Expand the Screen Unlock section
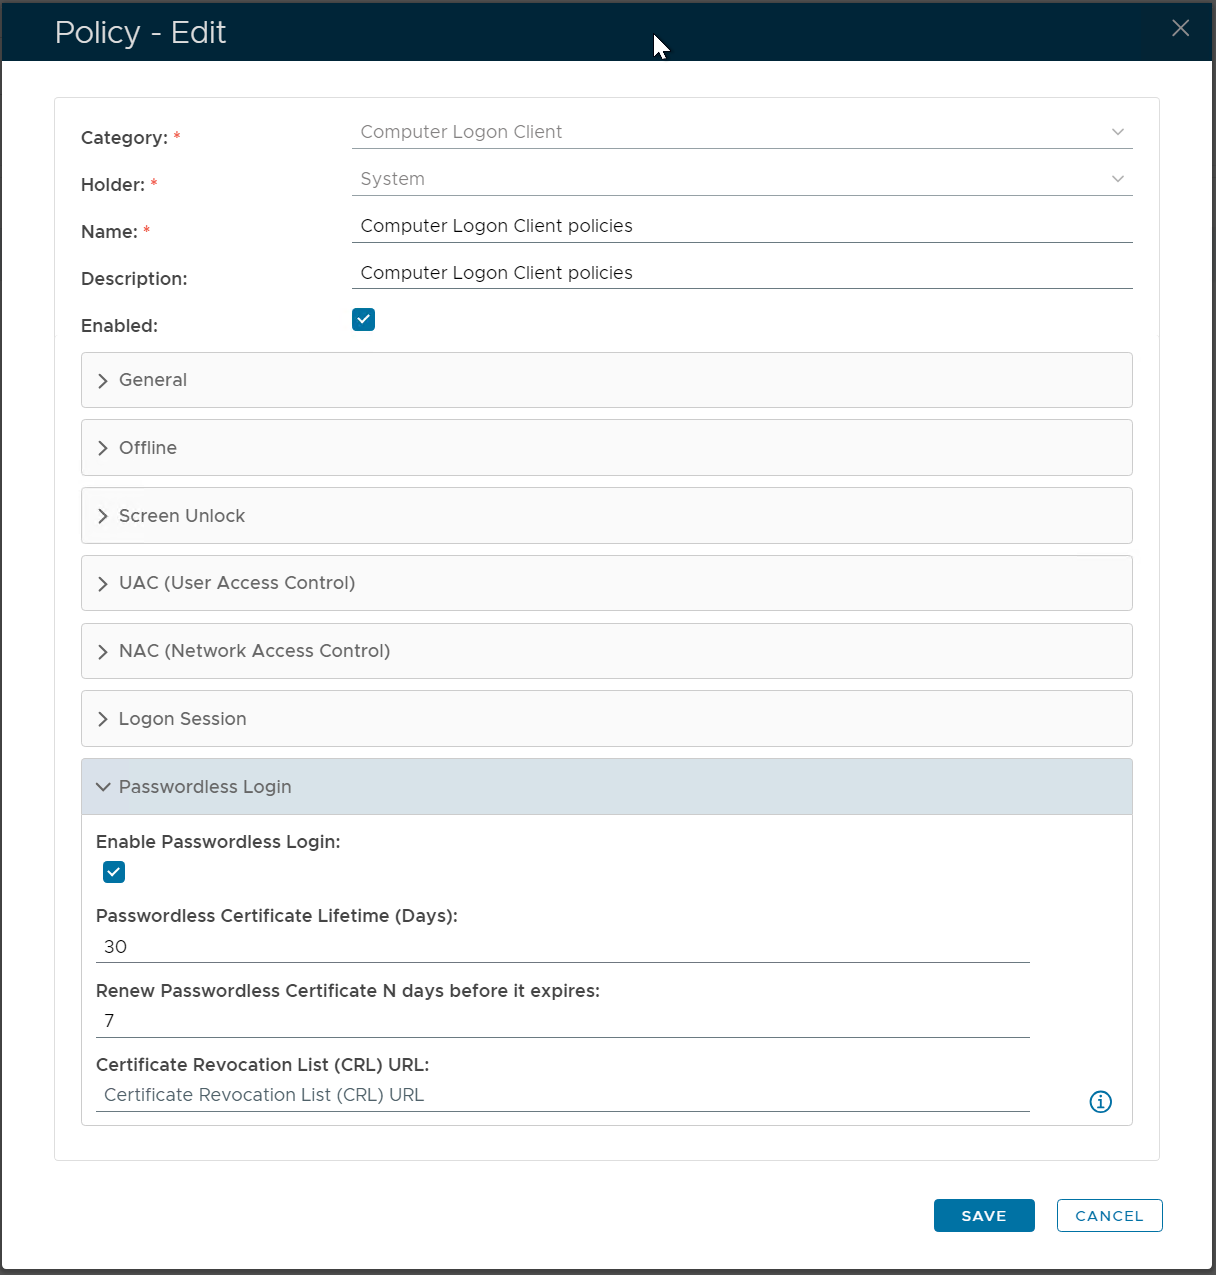1216x1275 pixels. [x=606, y=516]
